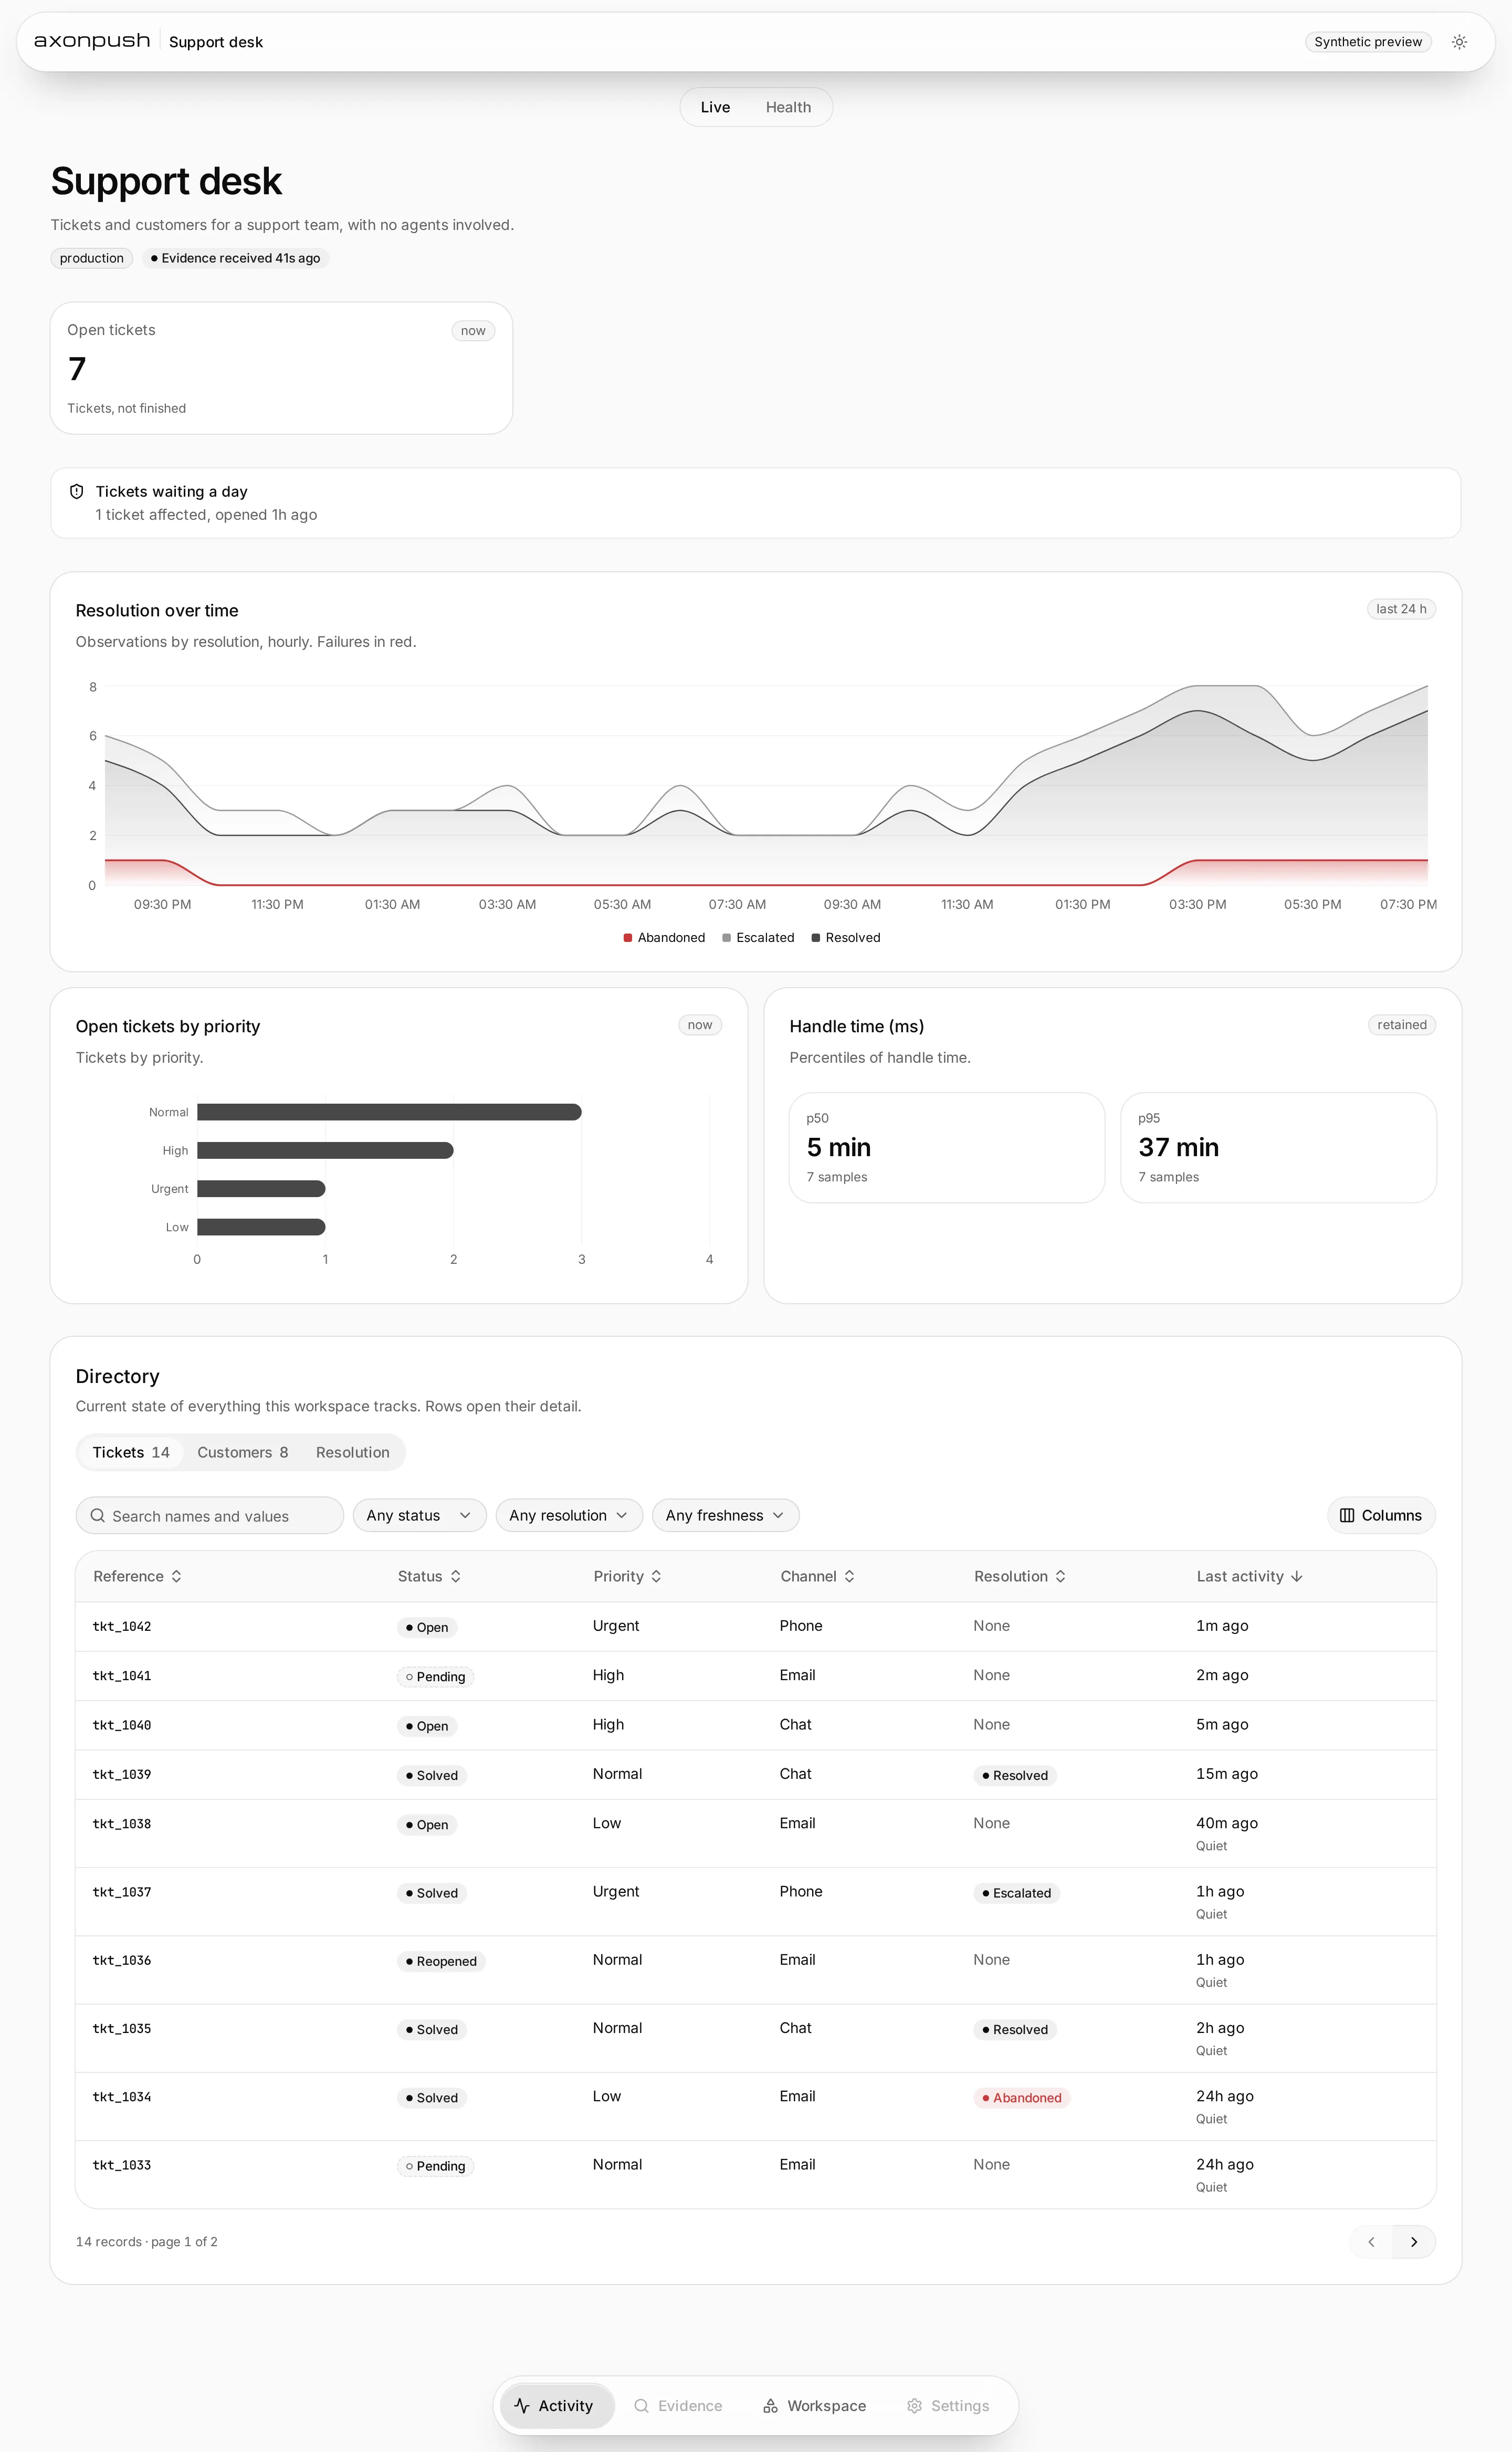The image size is (1512, 2452).
Task: Sort by Resolution column arrows
Action: [1061, 1576]
